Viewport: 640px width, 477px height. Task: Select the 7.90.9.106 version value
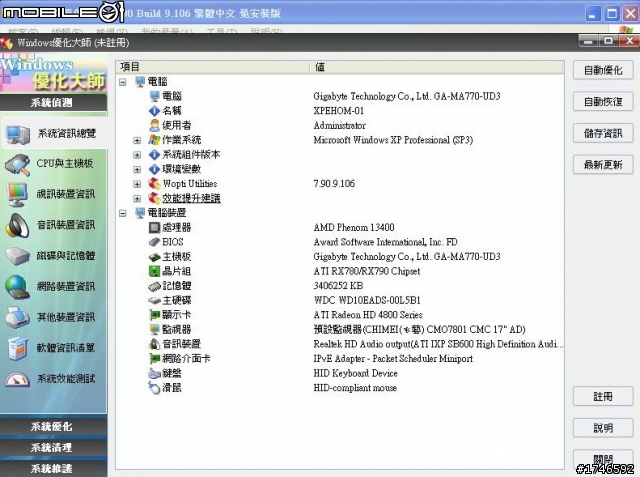[x=334, y=184]
